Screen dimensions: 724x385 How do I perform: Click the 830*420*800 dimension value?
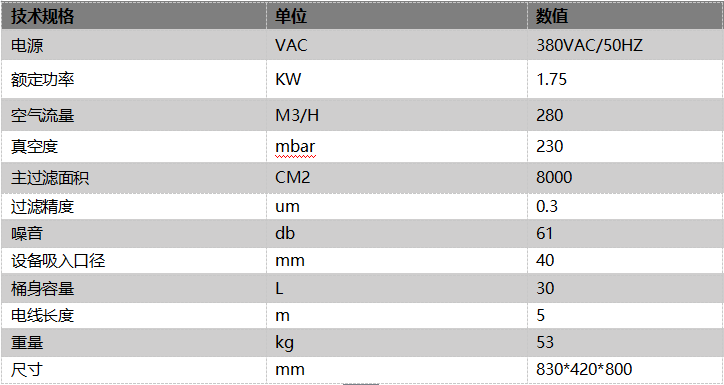[584, 369]
